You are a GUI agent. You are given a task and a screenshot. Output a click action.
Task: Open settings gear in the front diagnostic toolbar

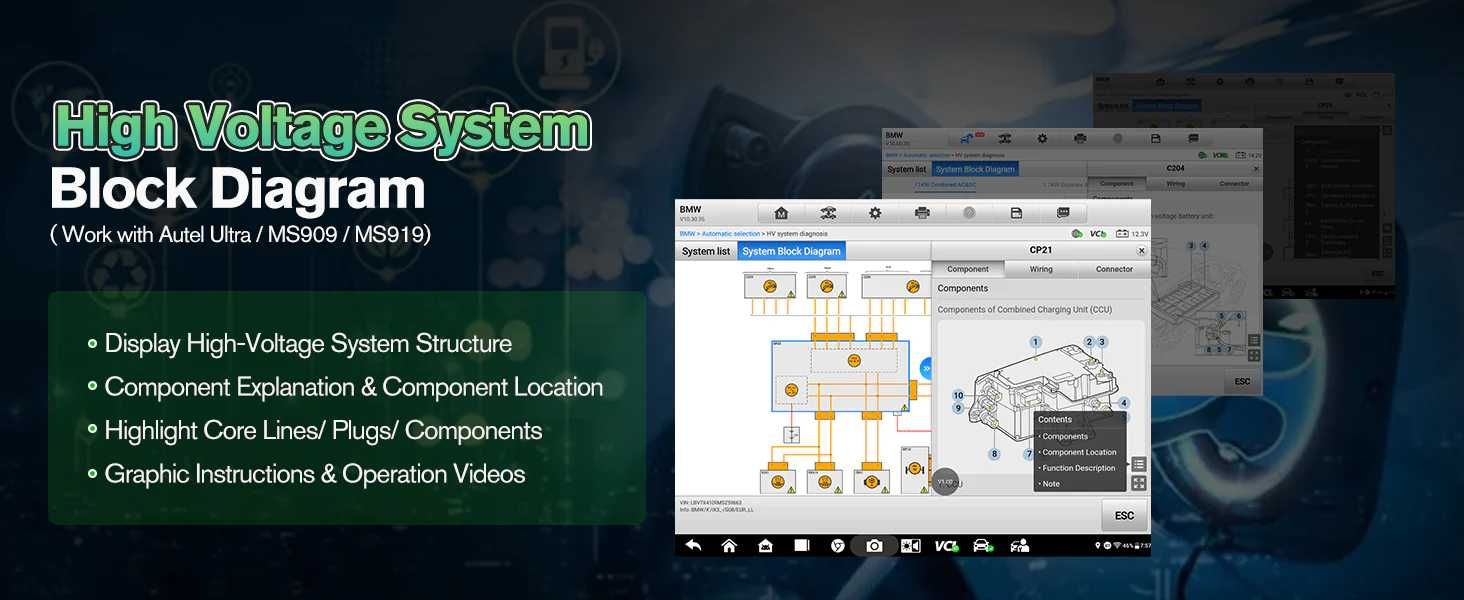tap(875, 213)
